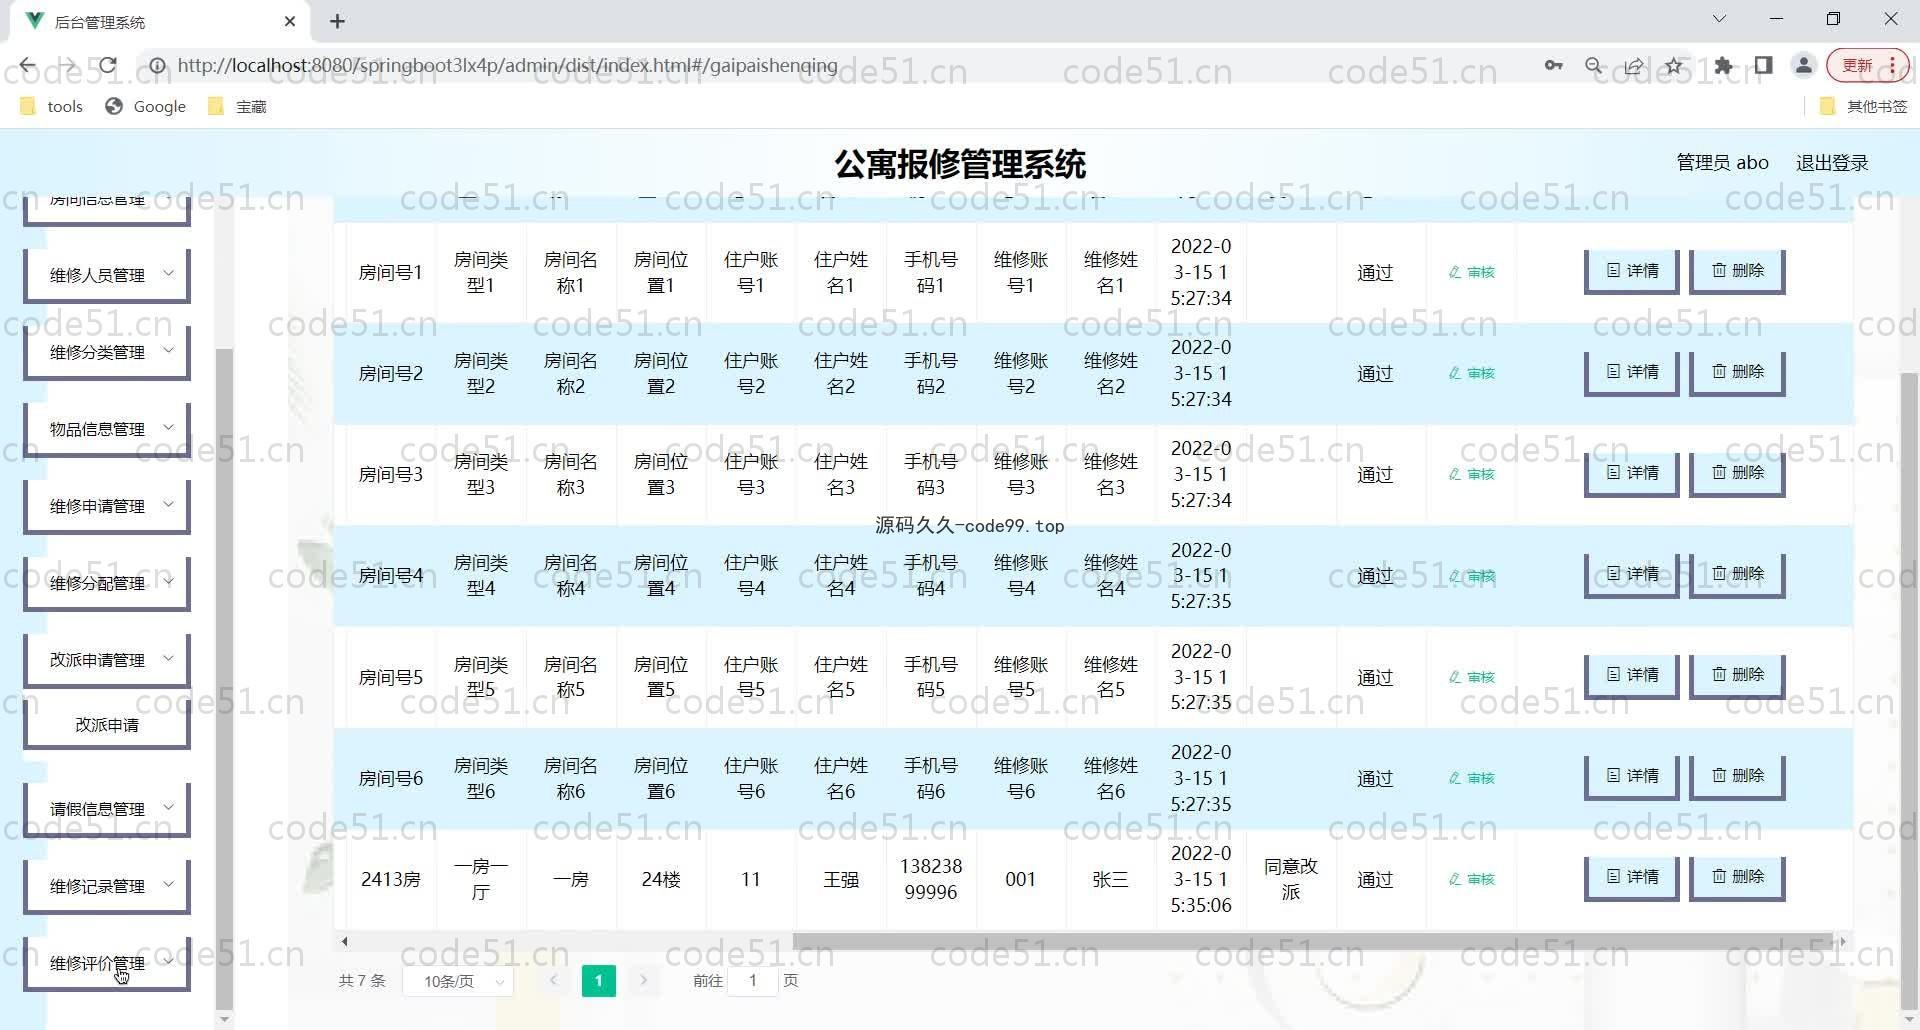
Task: Click the page's right vertical scrollbar
Action: pos(1909,690)
